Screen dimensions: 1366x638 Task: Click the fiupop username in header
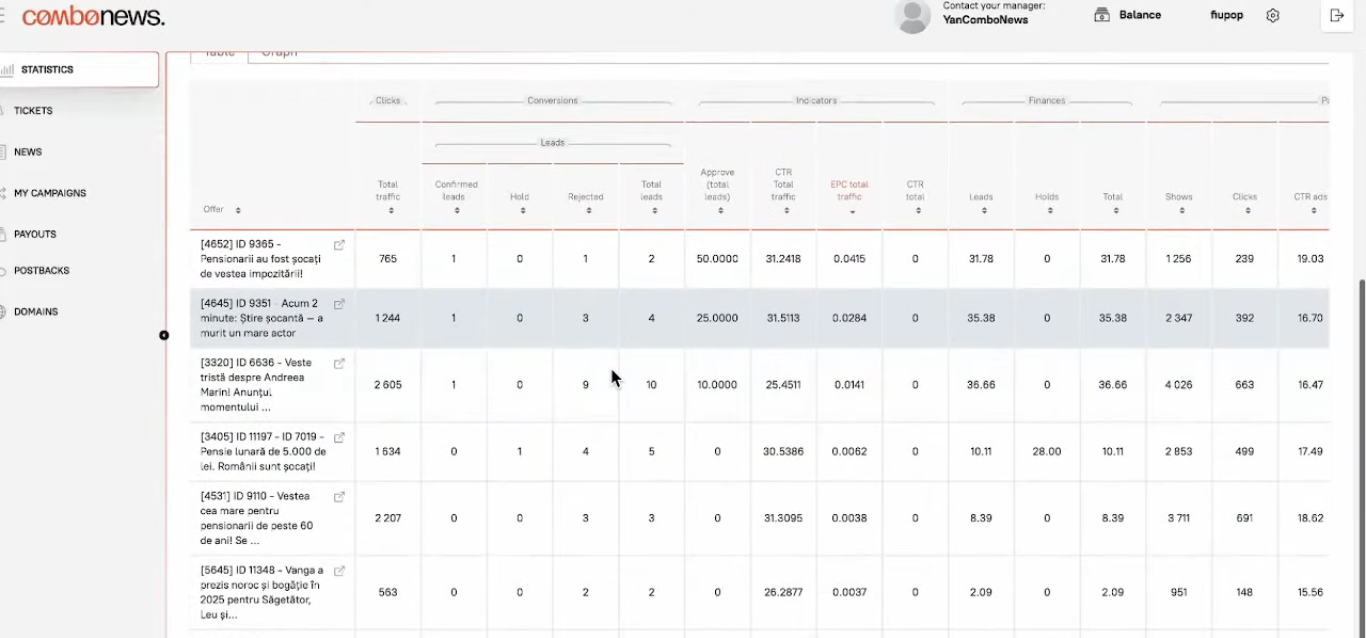point(1226,16)
